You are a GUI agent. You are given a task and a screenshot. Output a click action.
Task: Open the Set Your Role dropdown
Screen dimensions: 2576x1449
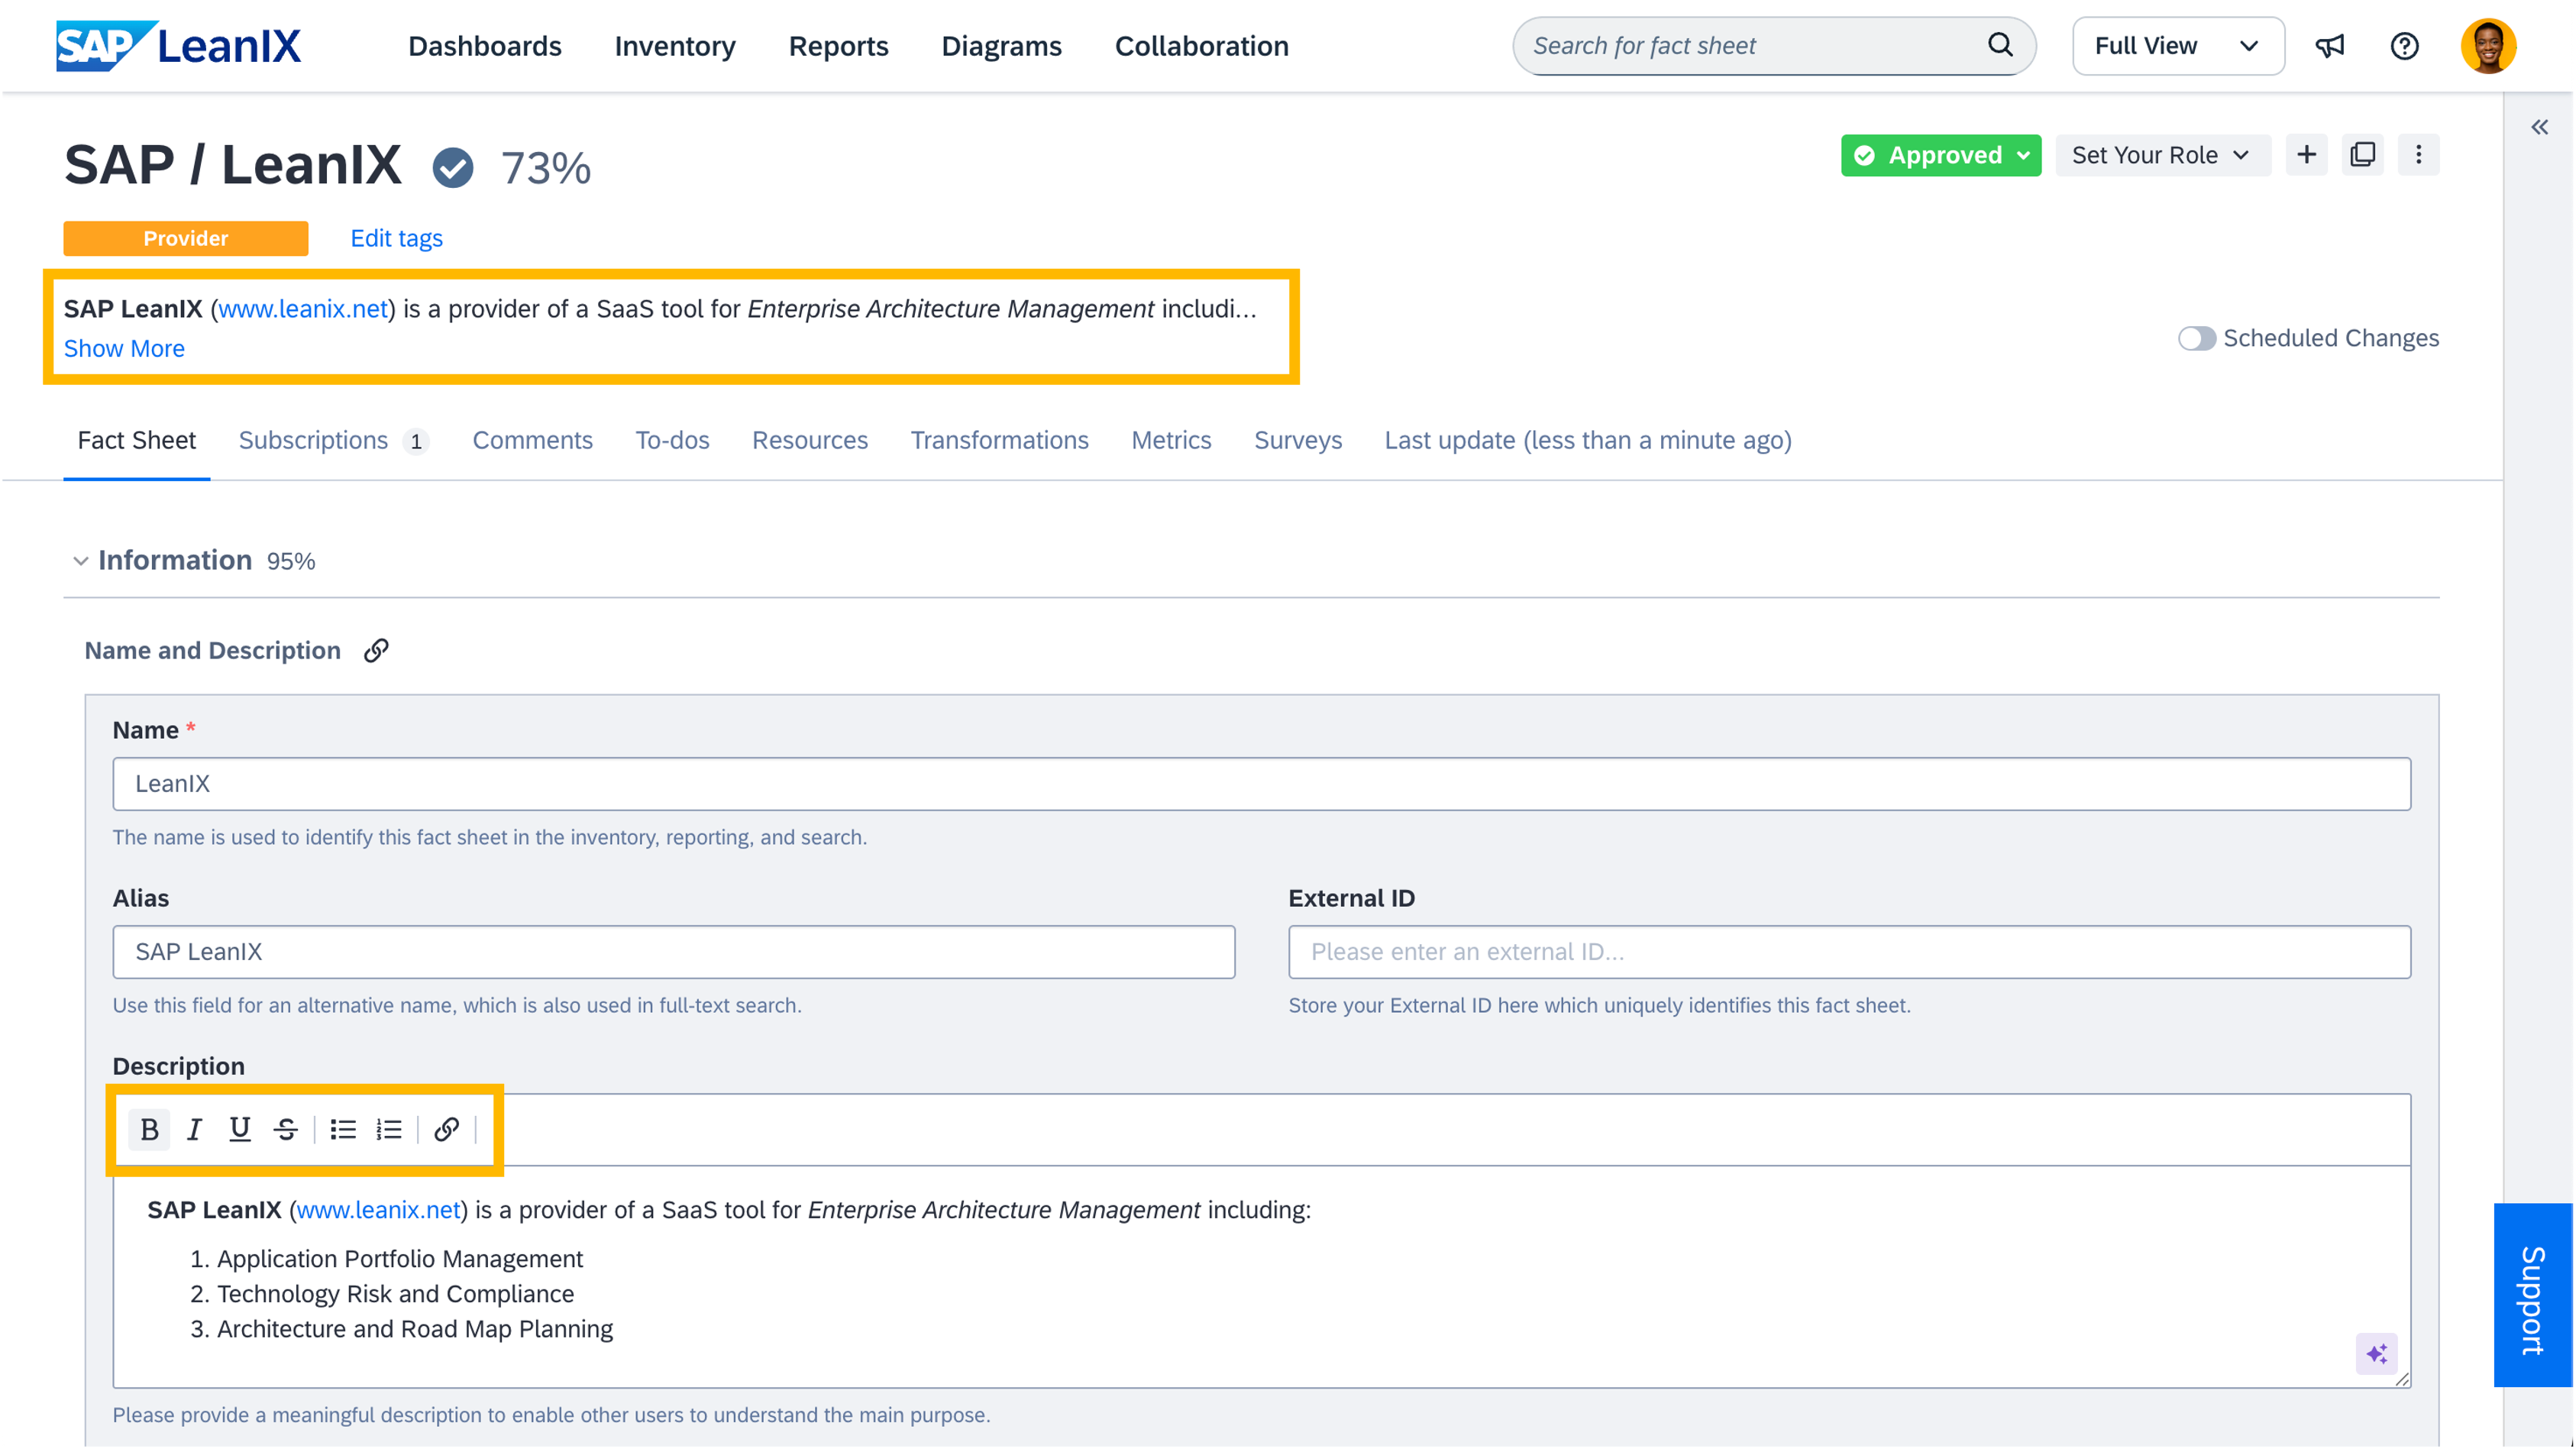[2162, 155]
